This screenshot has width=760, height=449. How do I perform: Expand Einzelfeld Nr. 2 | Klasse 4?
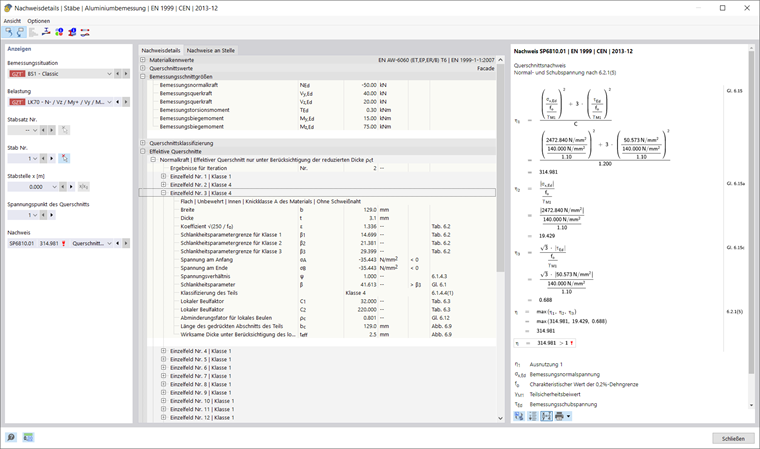[x=163, y=185]
